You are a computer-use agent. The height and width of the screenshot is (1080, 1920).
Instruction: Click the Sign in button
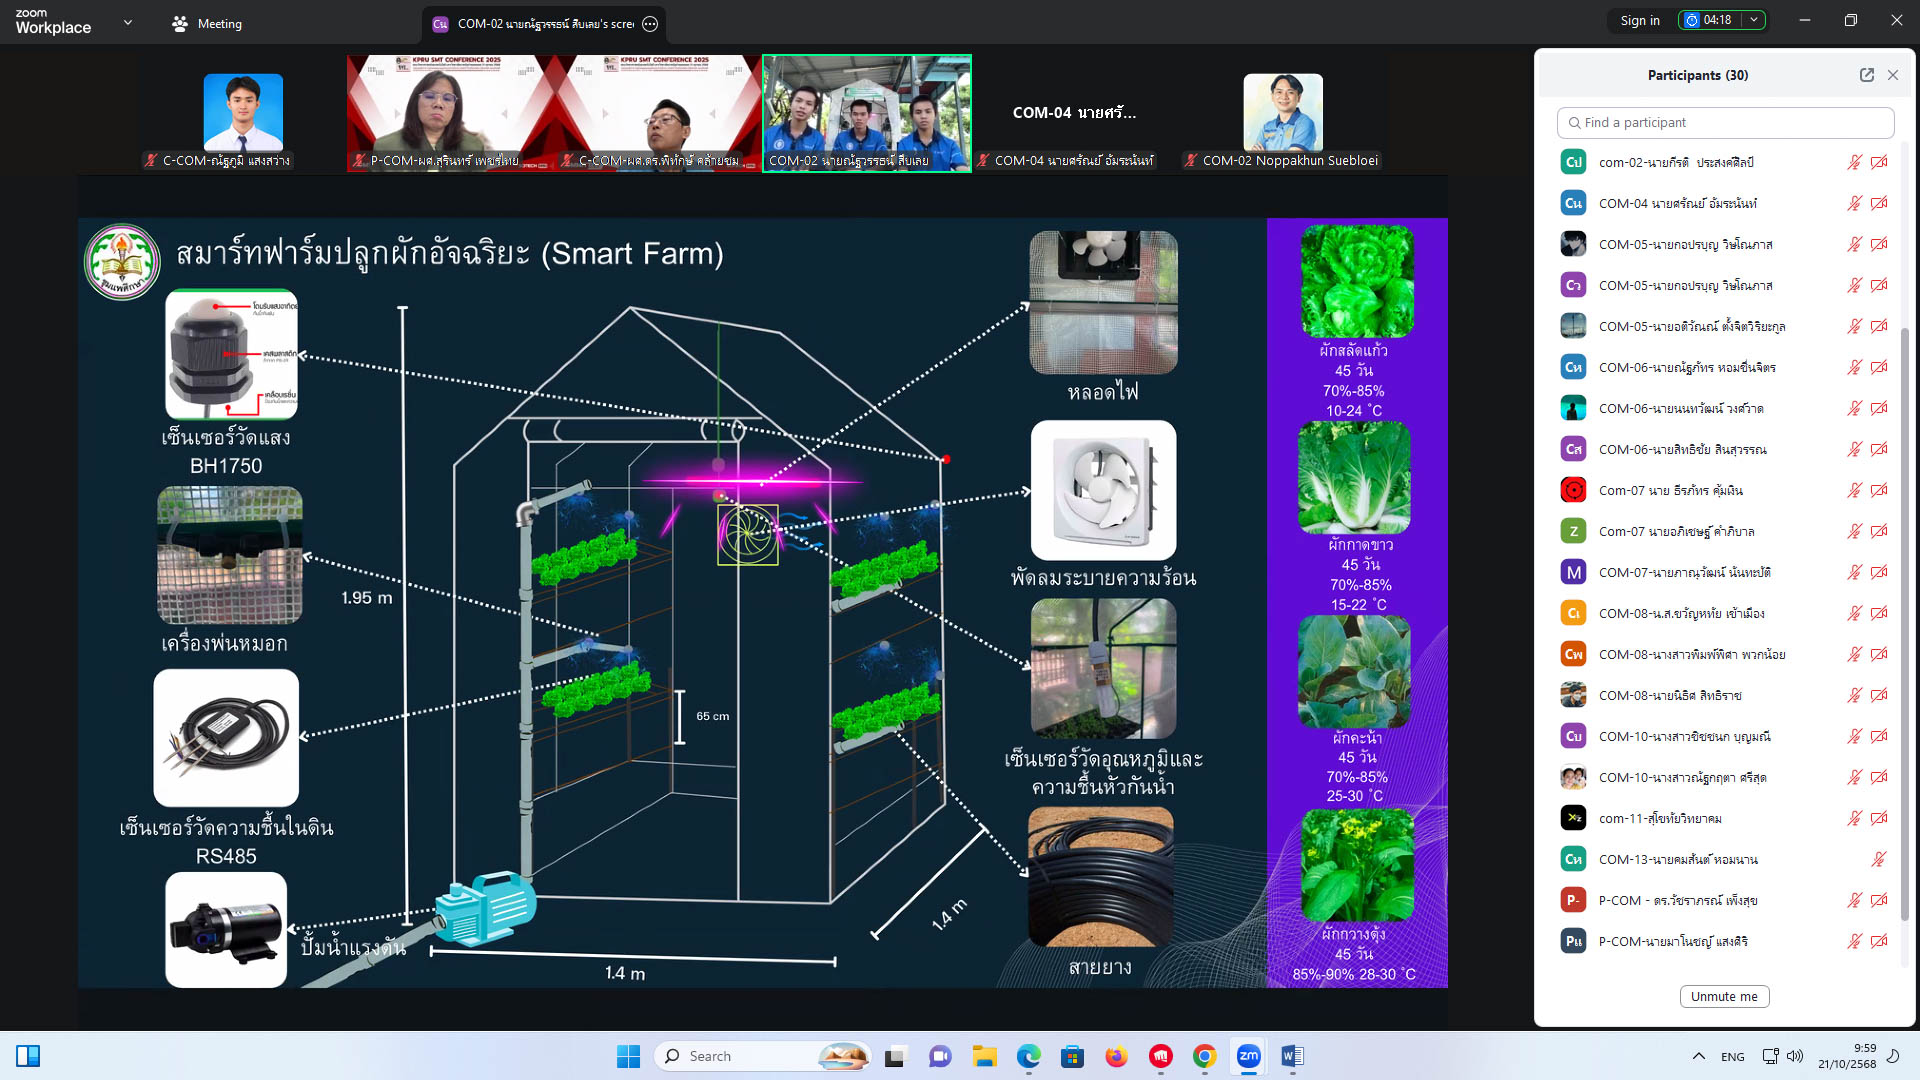pyautogui.click(x=1639, y=20)
